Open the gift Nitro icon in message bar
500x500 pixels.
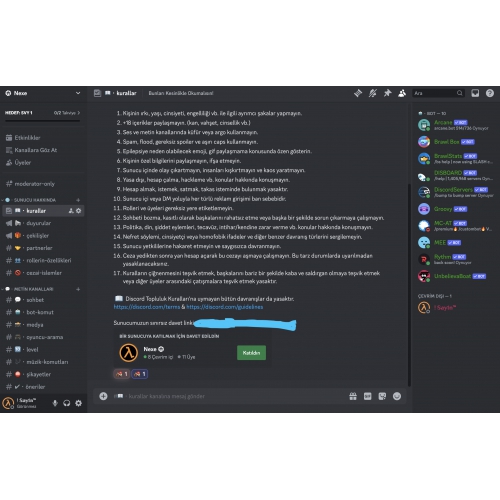(x=353, y=396)
